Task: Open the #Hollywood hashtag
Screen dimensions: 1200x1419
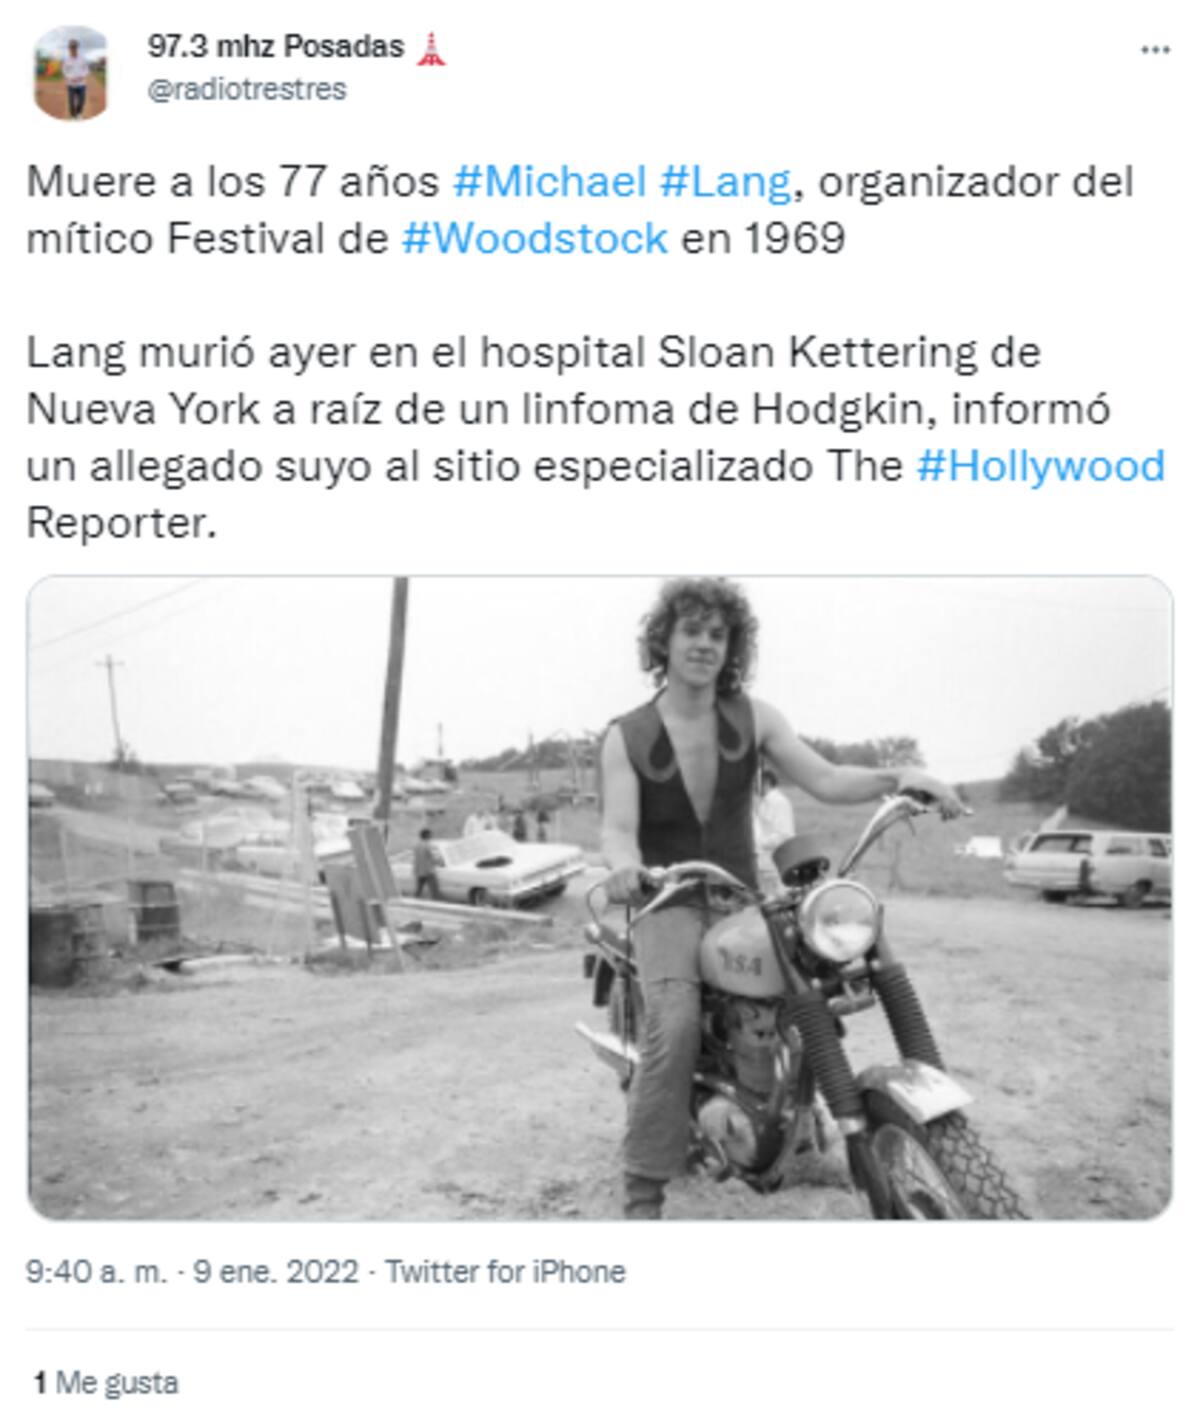Action: click(x=1040, y=467)
